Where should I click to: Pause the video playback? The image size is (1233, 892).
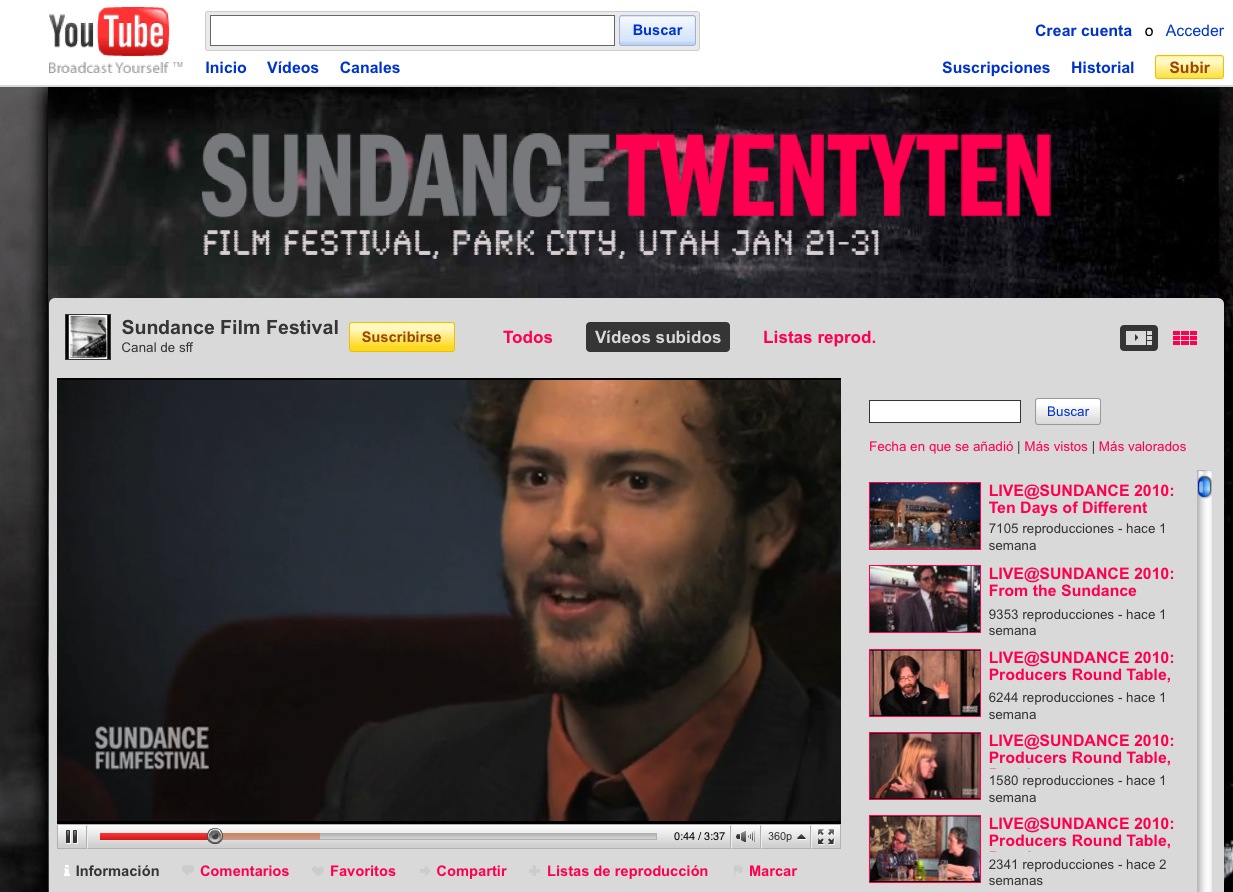point(72,836)
